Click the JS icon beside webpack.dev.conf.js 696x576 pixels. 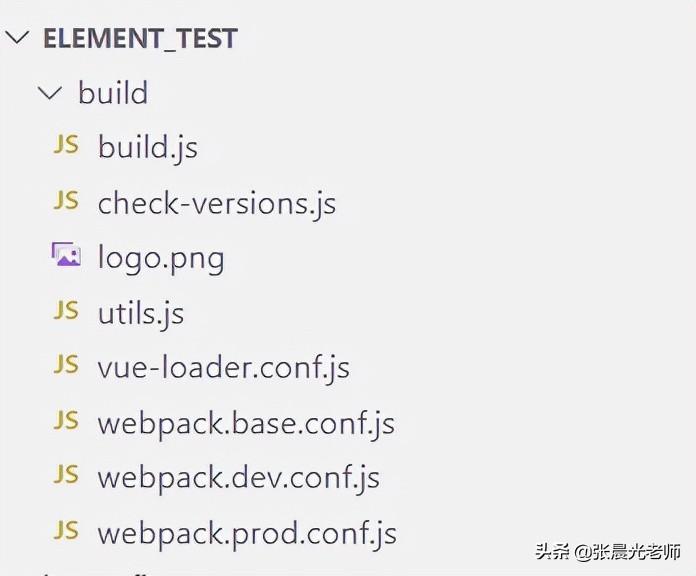(66, 476)
